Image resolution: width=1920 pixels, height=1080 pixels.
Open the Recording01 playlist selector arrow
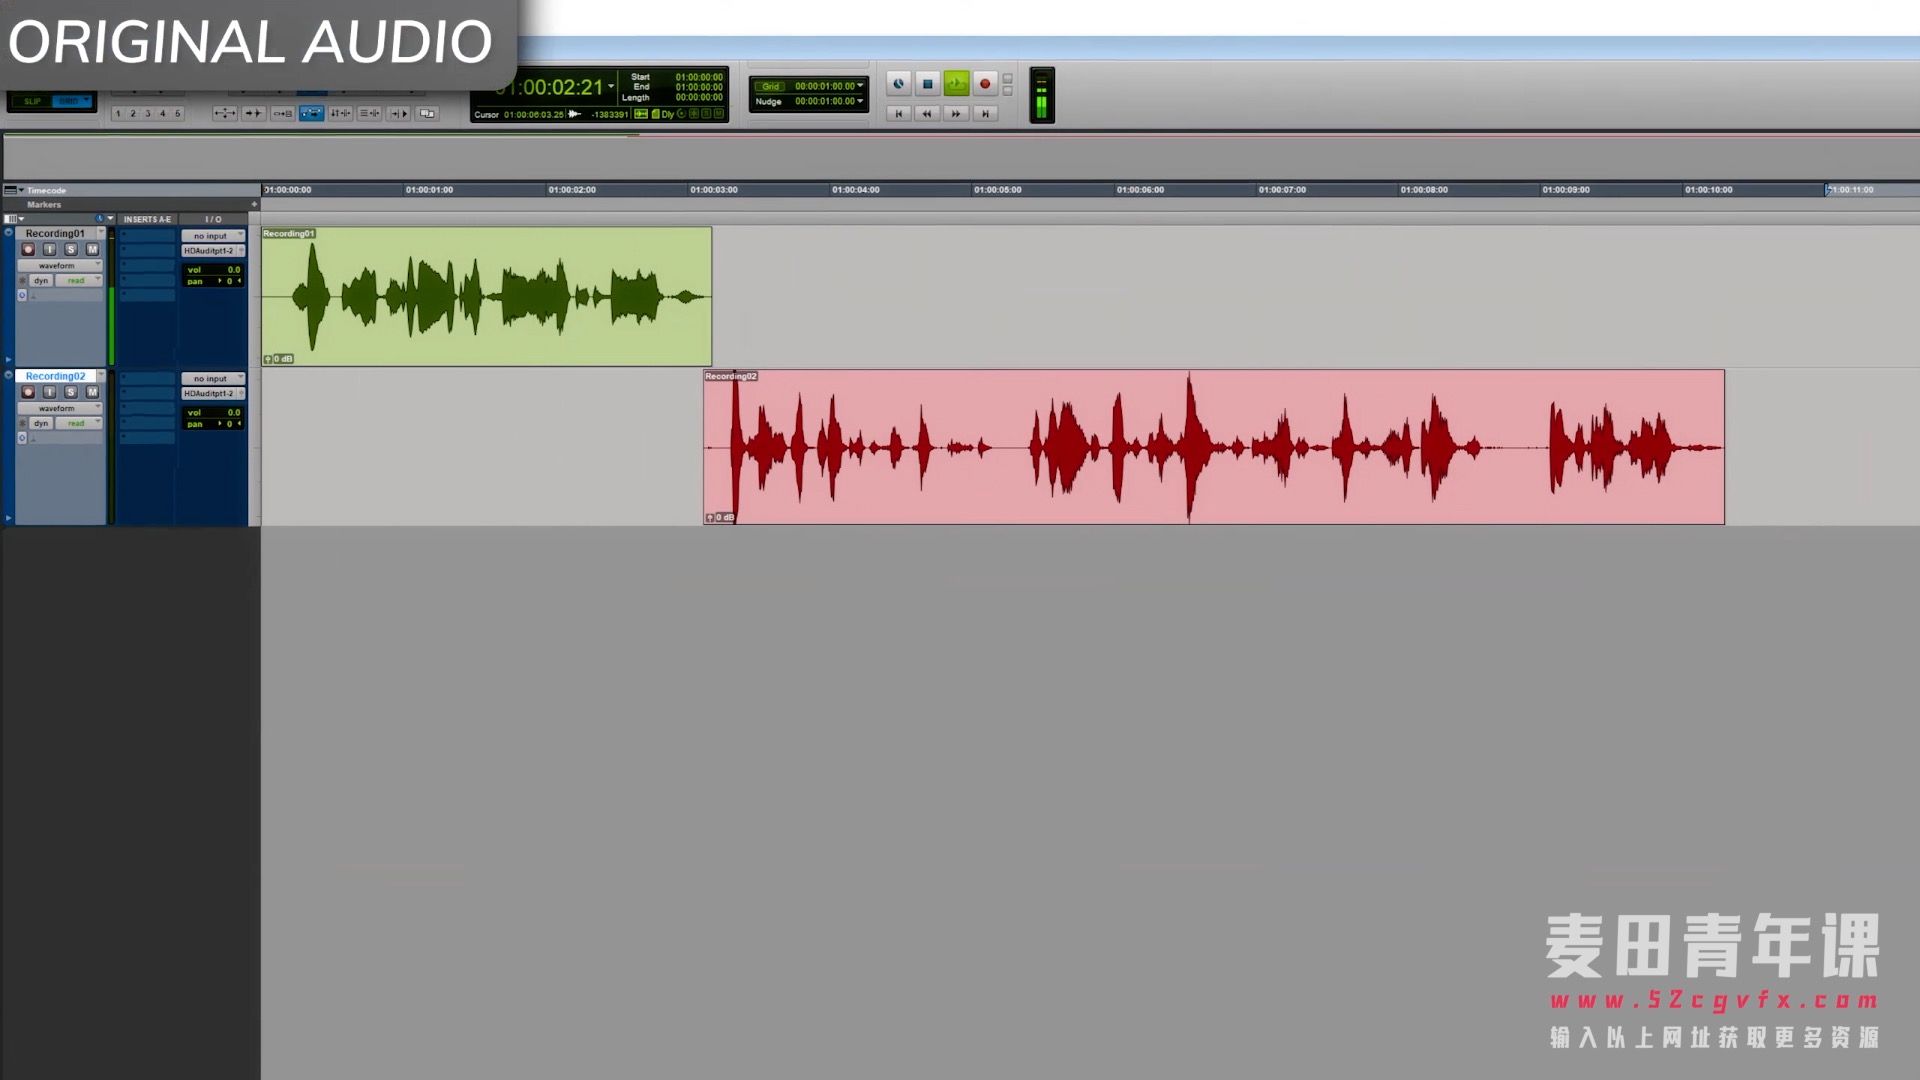(101, 234)
